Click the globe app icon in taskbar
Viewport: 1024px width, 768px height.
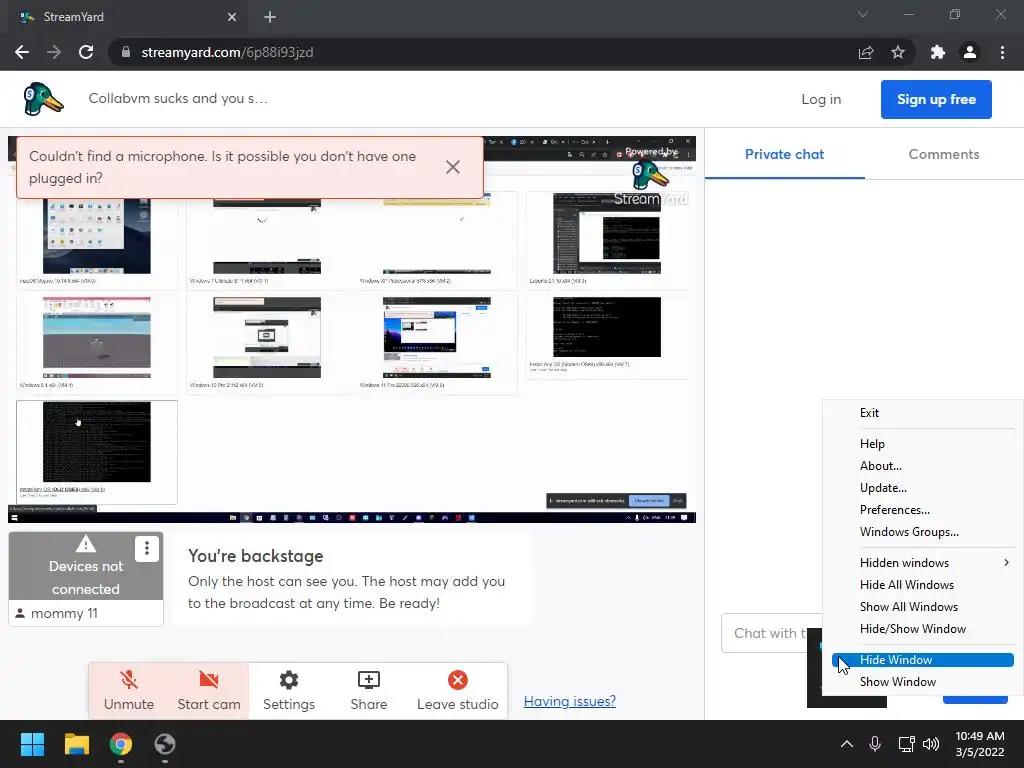(165, 744)
